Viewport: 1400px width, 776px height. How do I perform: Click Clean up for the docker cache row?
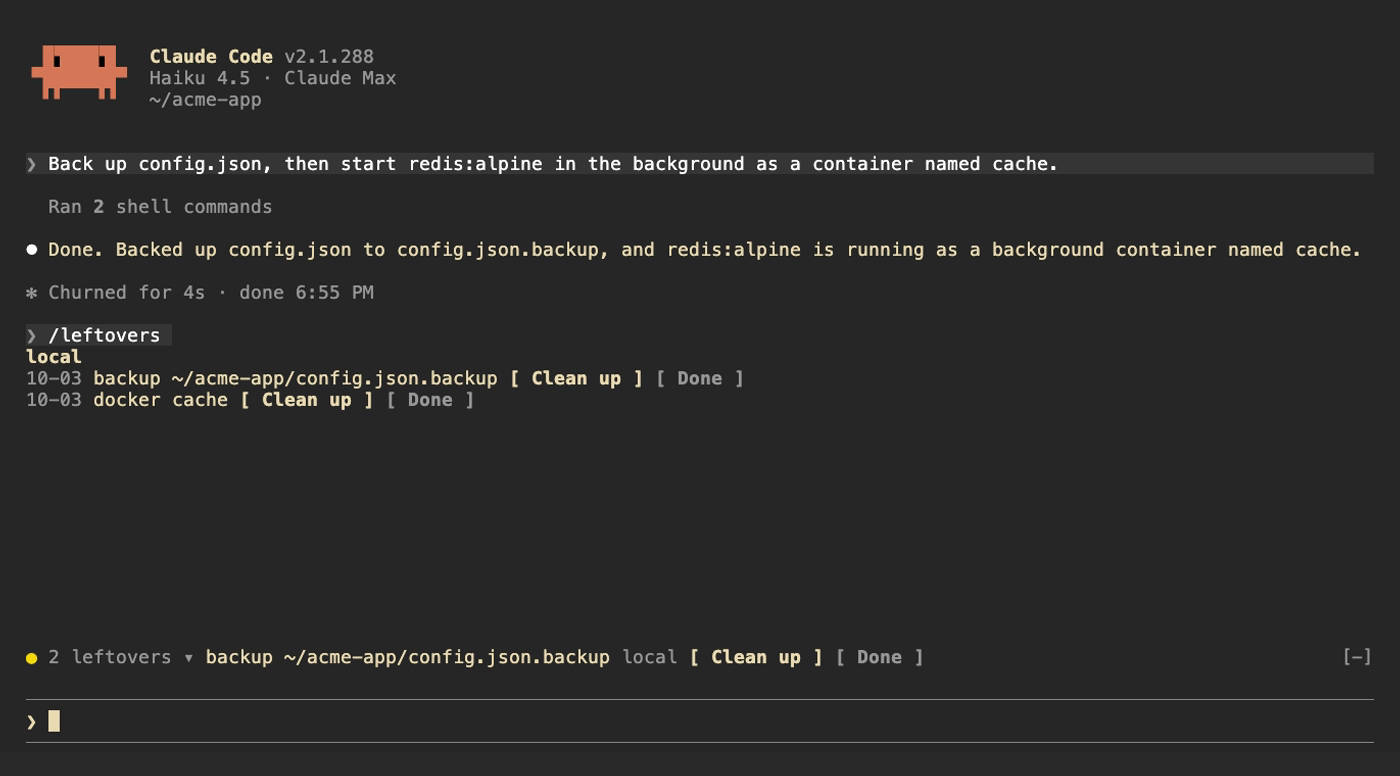pyautogui.click(x=307, y=400)
